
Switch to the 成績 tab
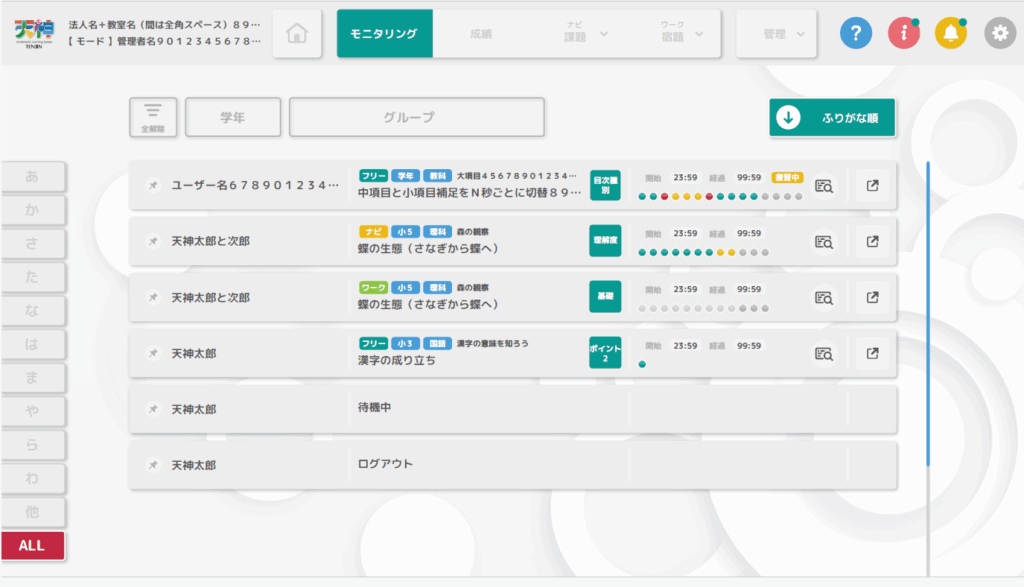click(x=481, y=34)
